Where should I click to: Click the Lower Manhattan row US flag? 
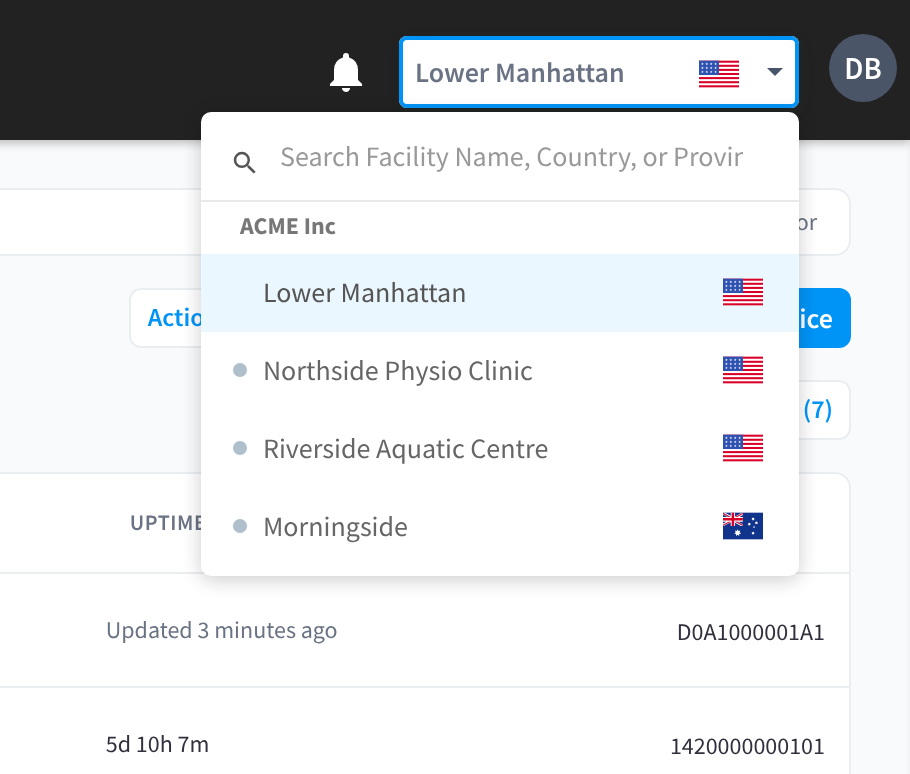click(742, 292)
